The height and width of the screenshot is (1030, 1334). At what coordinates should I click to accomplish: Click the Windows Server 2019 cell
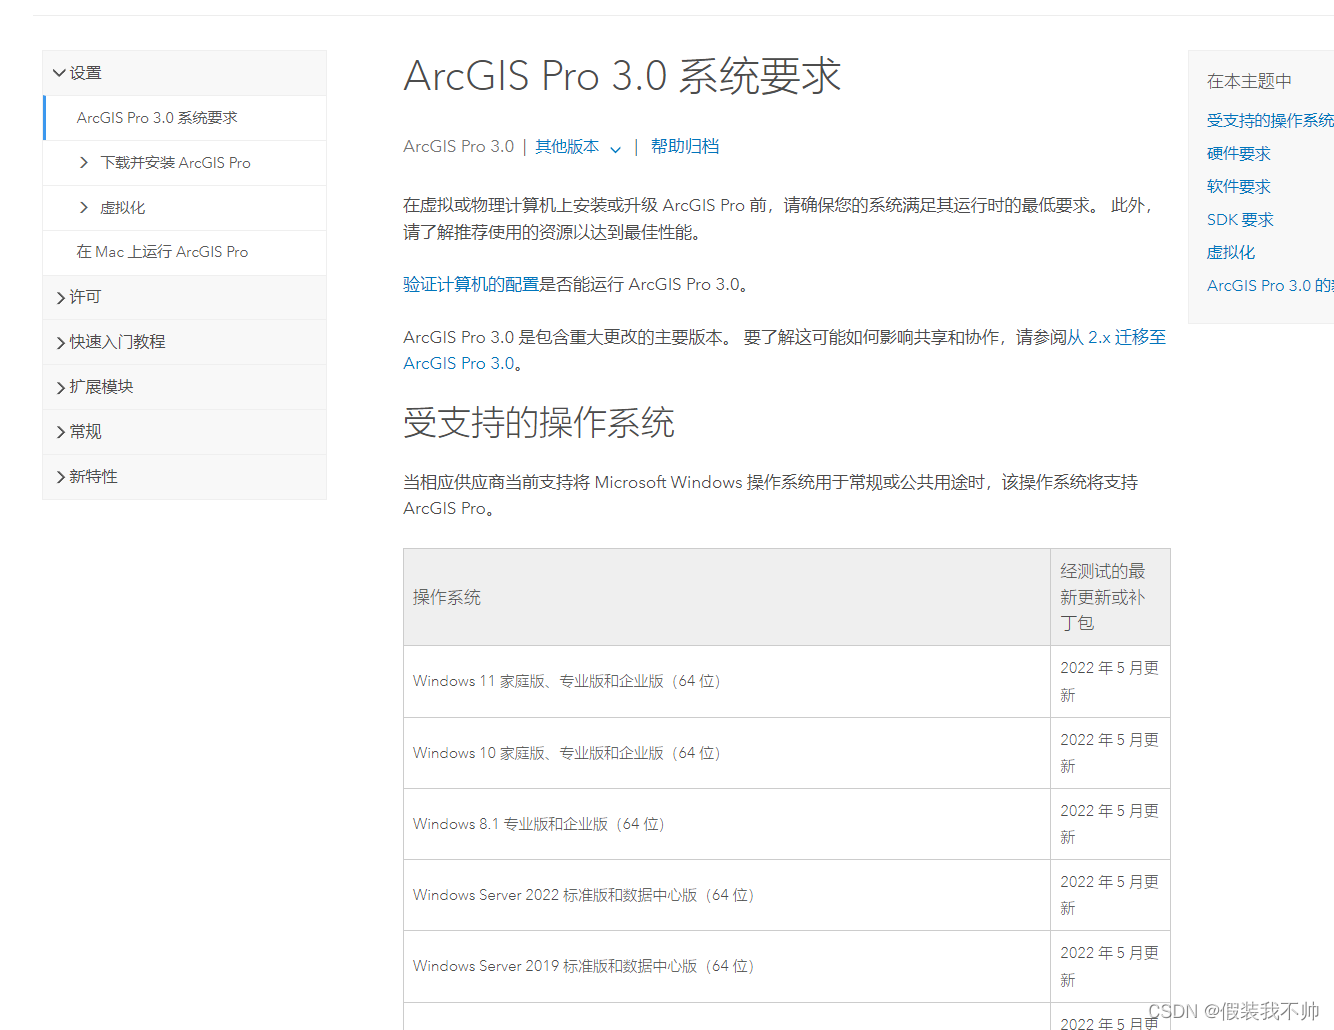click(x=727, y=966)
